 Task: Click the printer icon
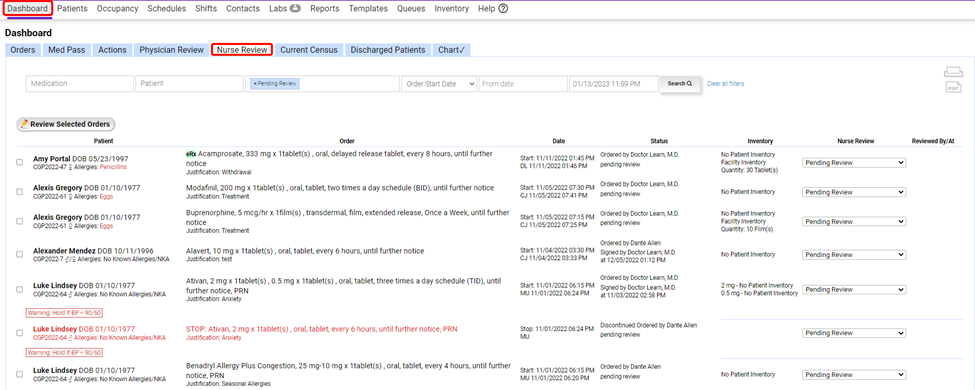[x=953, y=73]
